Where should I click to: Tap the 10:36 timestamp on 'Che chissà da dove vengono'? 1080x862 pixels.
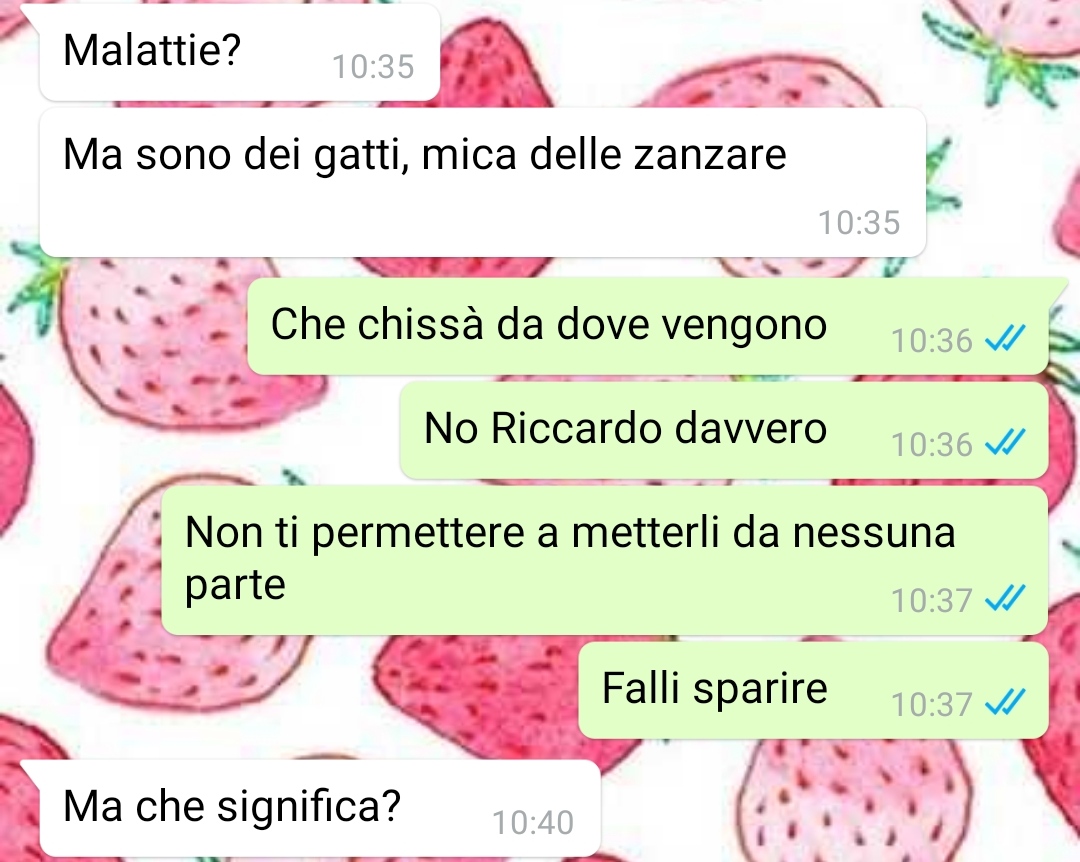931,340
